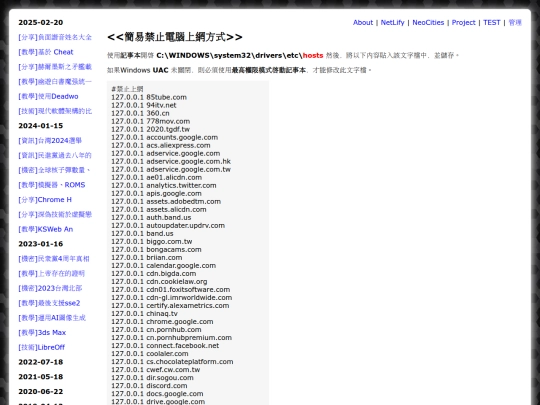Click the 'chrome.google.com' hosts line
The height and width of the screenshot is (405, 540).
pos(162,322)
